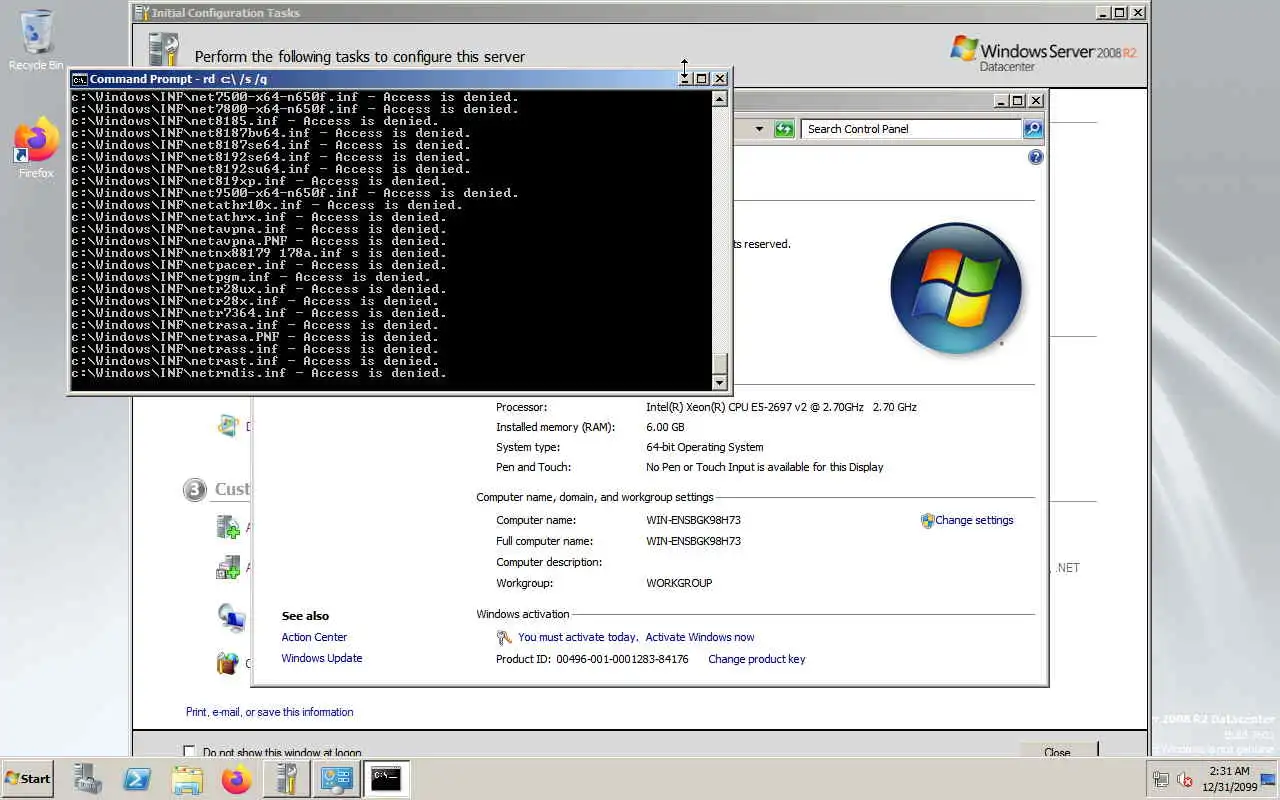Click the 6.00 GB installed memory value
This screenshot has width=1280, height=800.
(665, 427)
